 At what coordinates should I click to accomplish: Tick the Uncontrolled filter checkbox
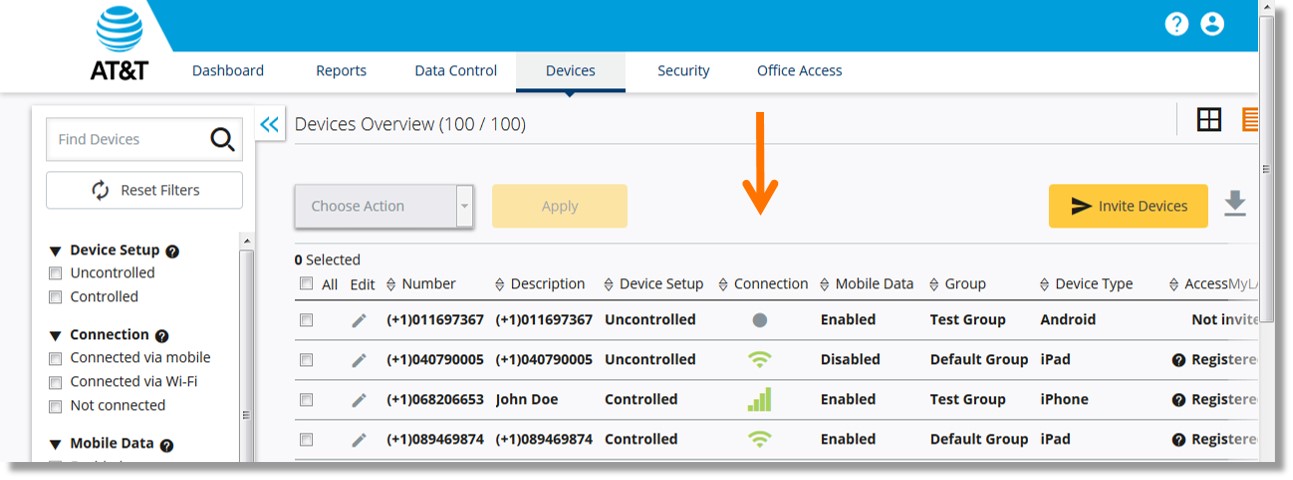click(56, 273)
